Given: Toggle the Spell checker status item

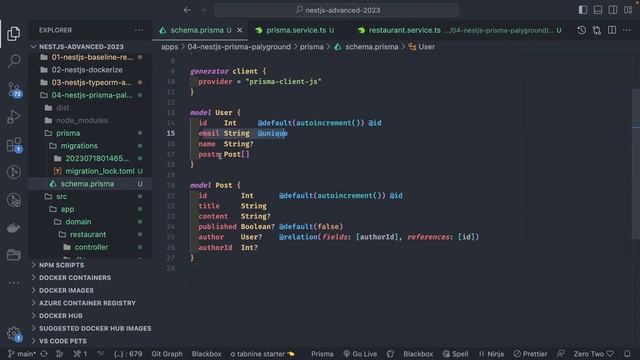Looking at the screenshot, I should tap(456, 354).
